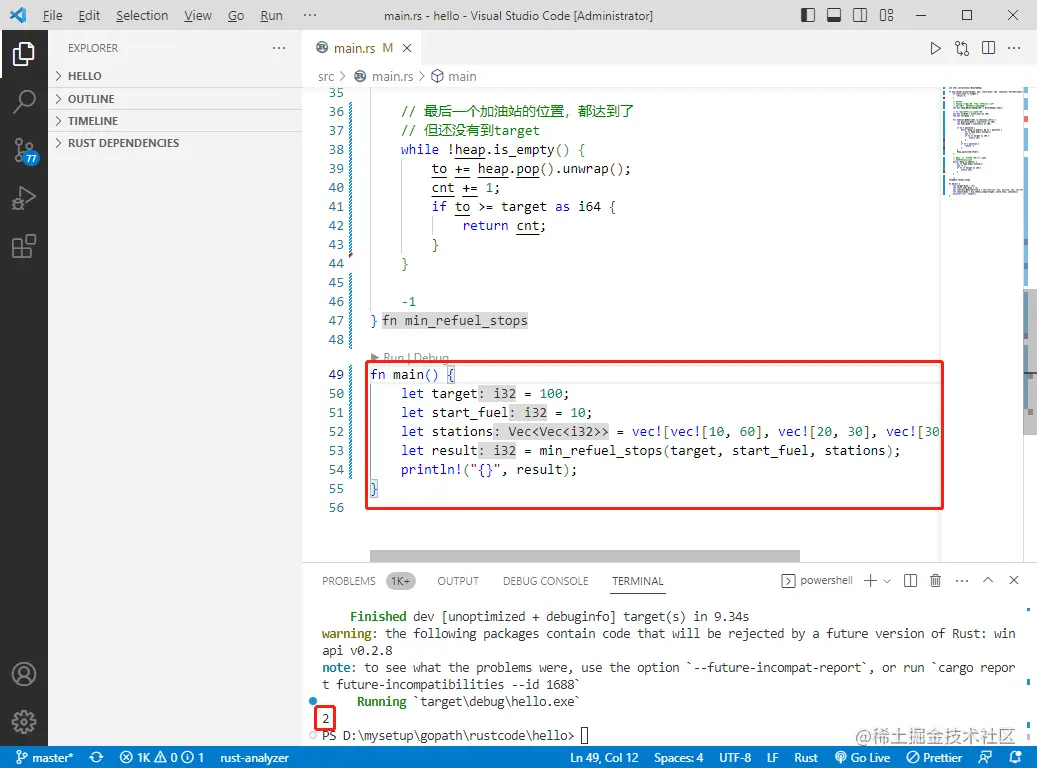This screenshot has width=1037, height=768.
Task: Close the main.rs editor tab
Action: (407, 48)
